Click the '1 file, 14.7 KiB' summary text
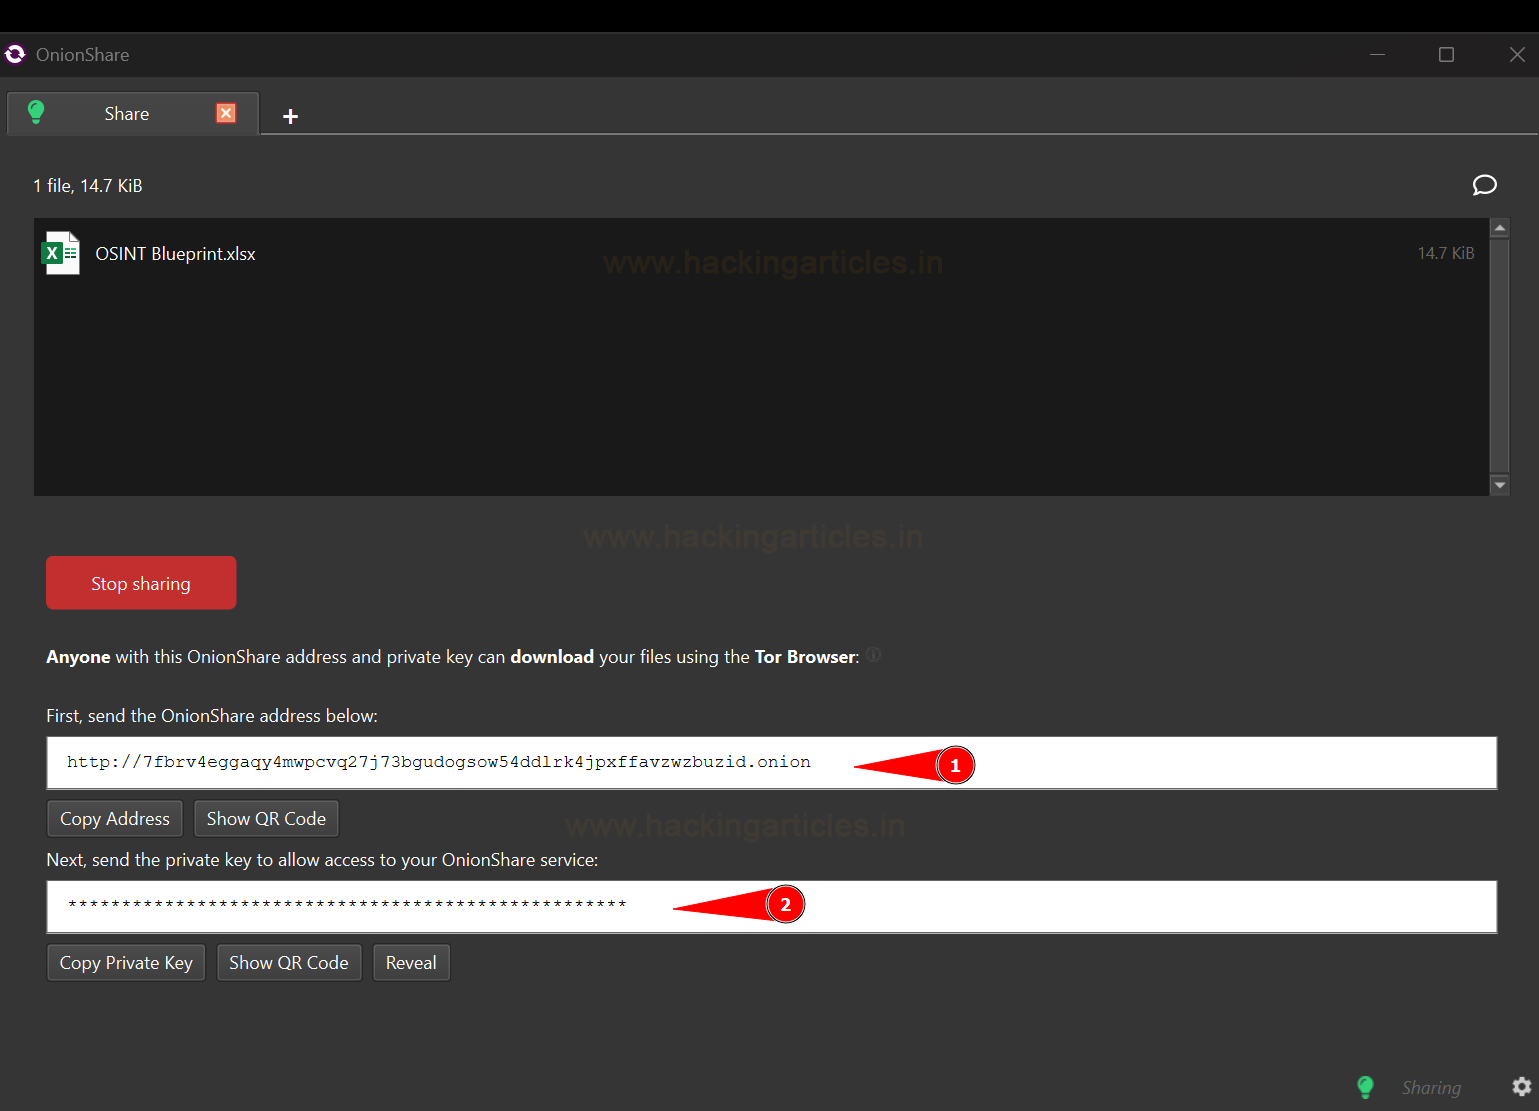 (x=88, y=186)
